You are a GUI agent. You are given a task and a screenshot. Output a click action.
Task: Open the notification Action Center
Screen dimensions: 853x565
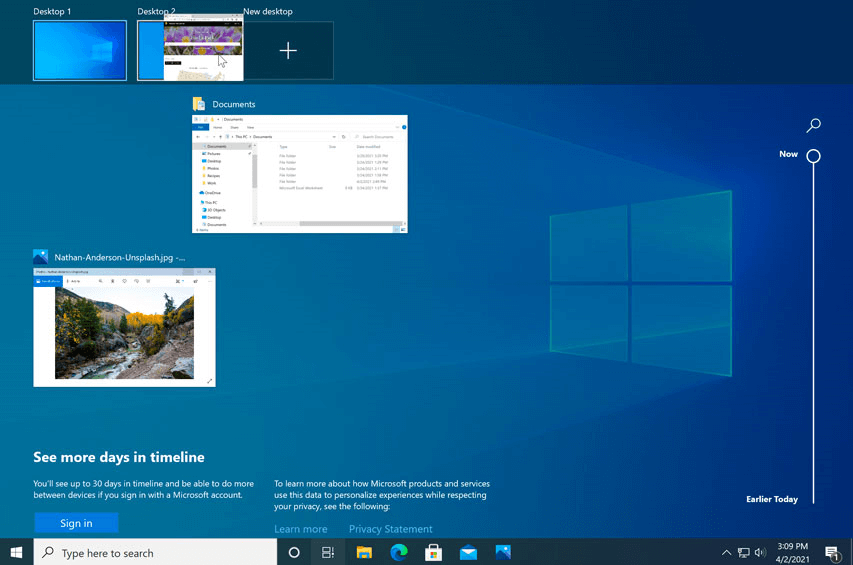pyautogui.click(x=832, y=552)
